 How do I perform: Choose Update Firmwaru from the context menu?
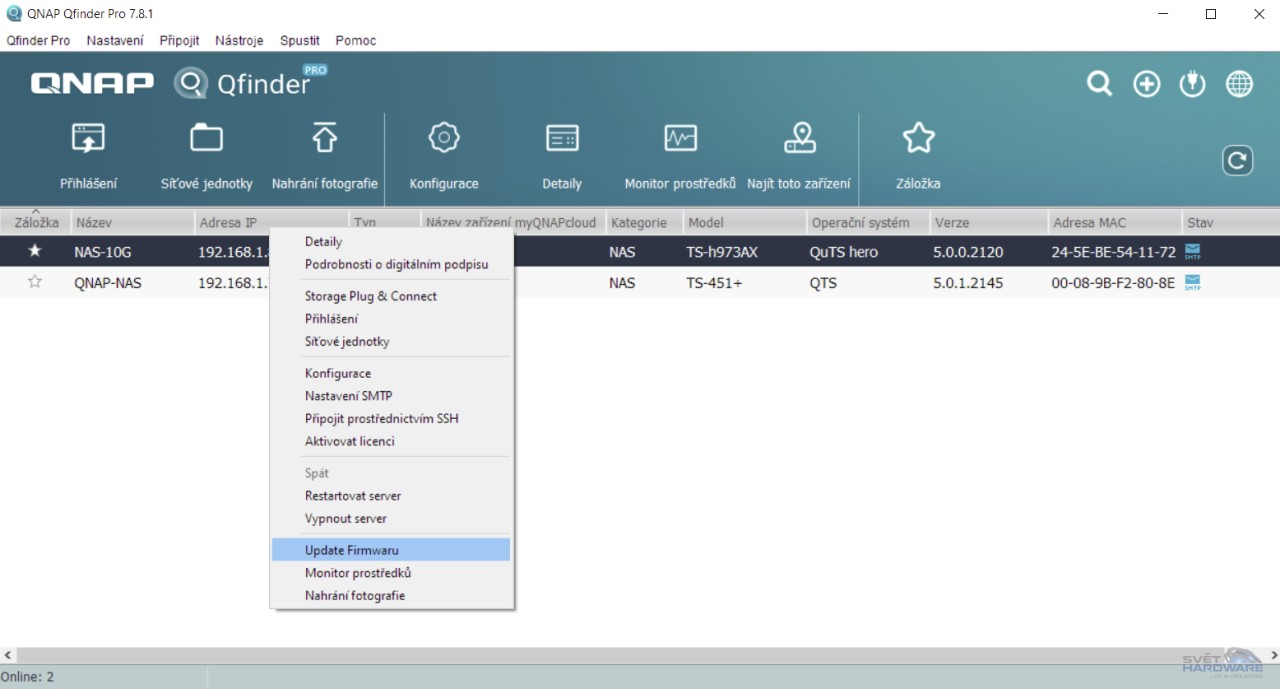[x=352, y=549]
